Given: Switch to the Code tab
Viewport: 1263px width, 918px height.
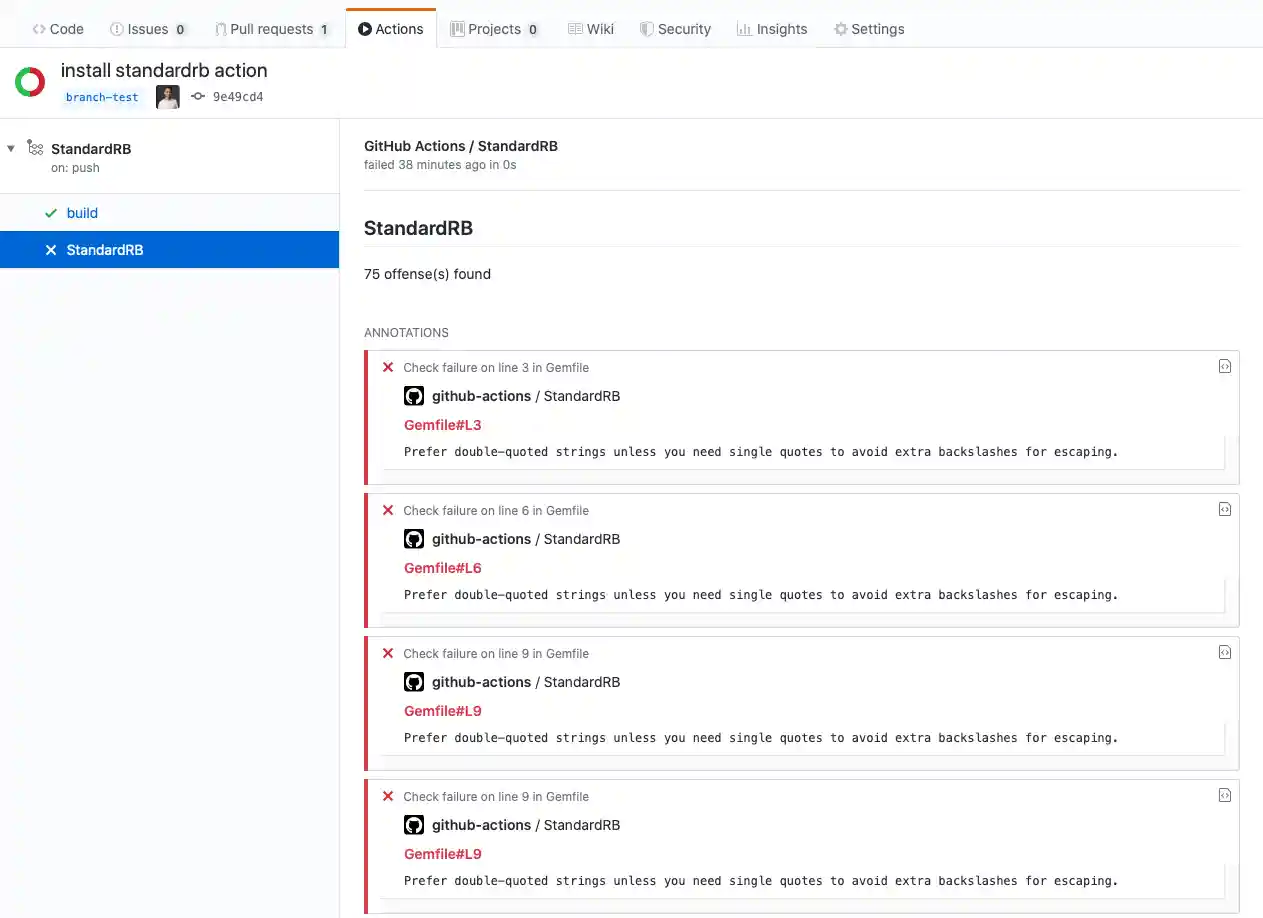Looking at the screenshot, I should pos(57,29).
